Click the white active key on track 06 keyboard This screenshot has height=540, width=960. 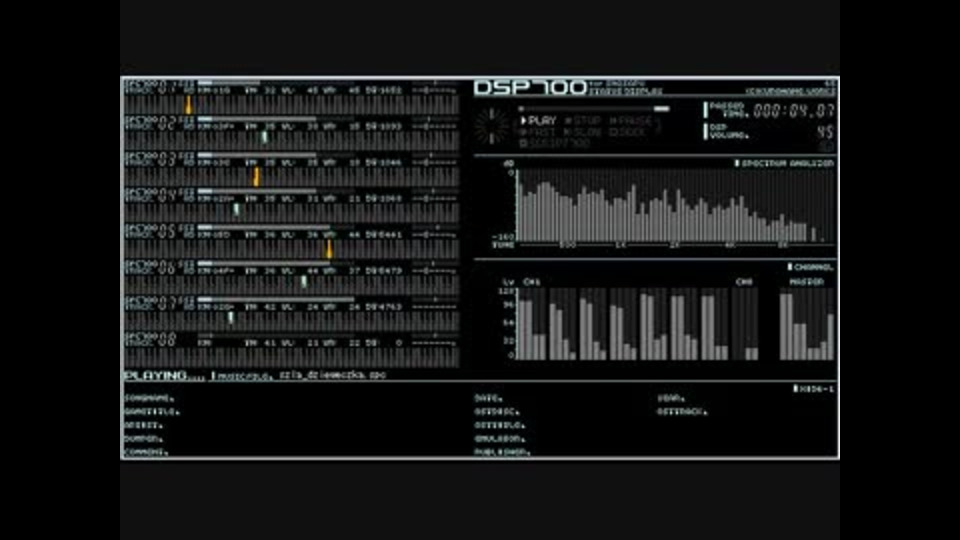304,282
